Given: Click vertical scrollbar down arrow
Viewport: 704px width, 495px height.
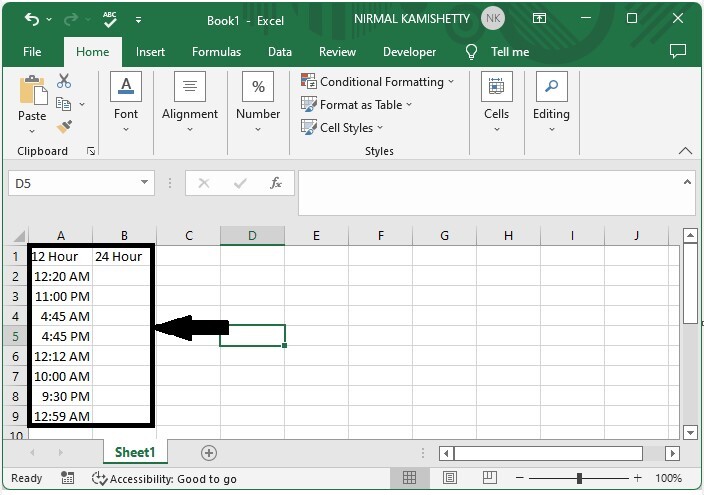Looking at the screenshot, I should click(x=690, y=433).
